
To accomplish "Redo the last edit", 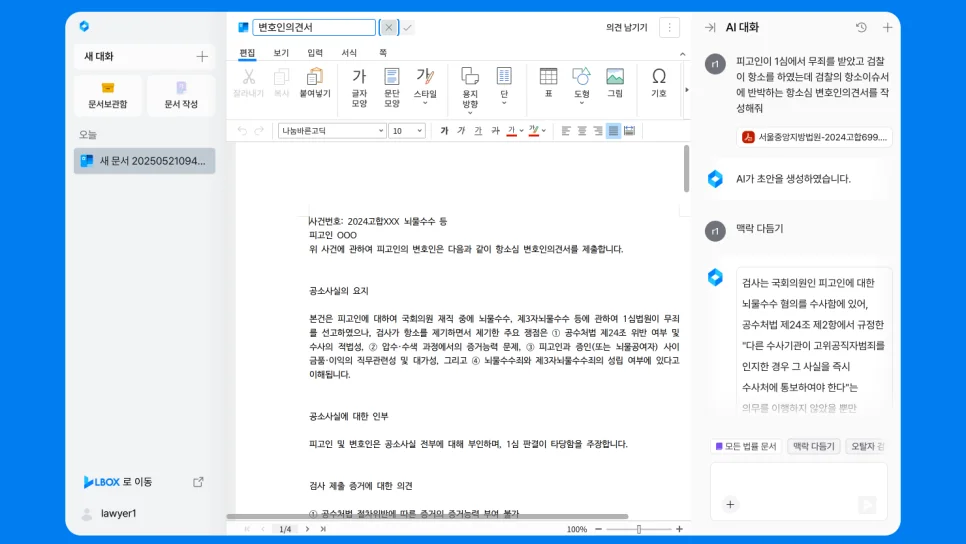I will point(259,131).
